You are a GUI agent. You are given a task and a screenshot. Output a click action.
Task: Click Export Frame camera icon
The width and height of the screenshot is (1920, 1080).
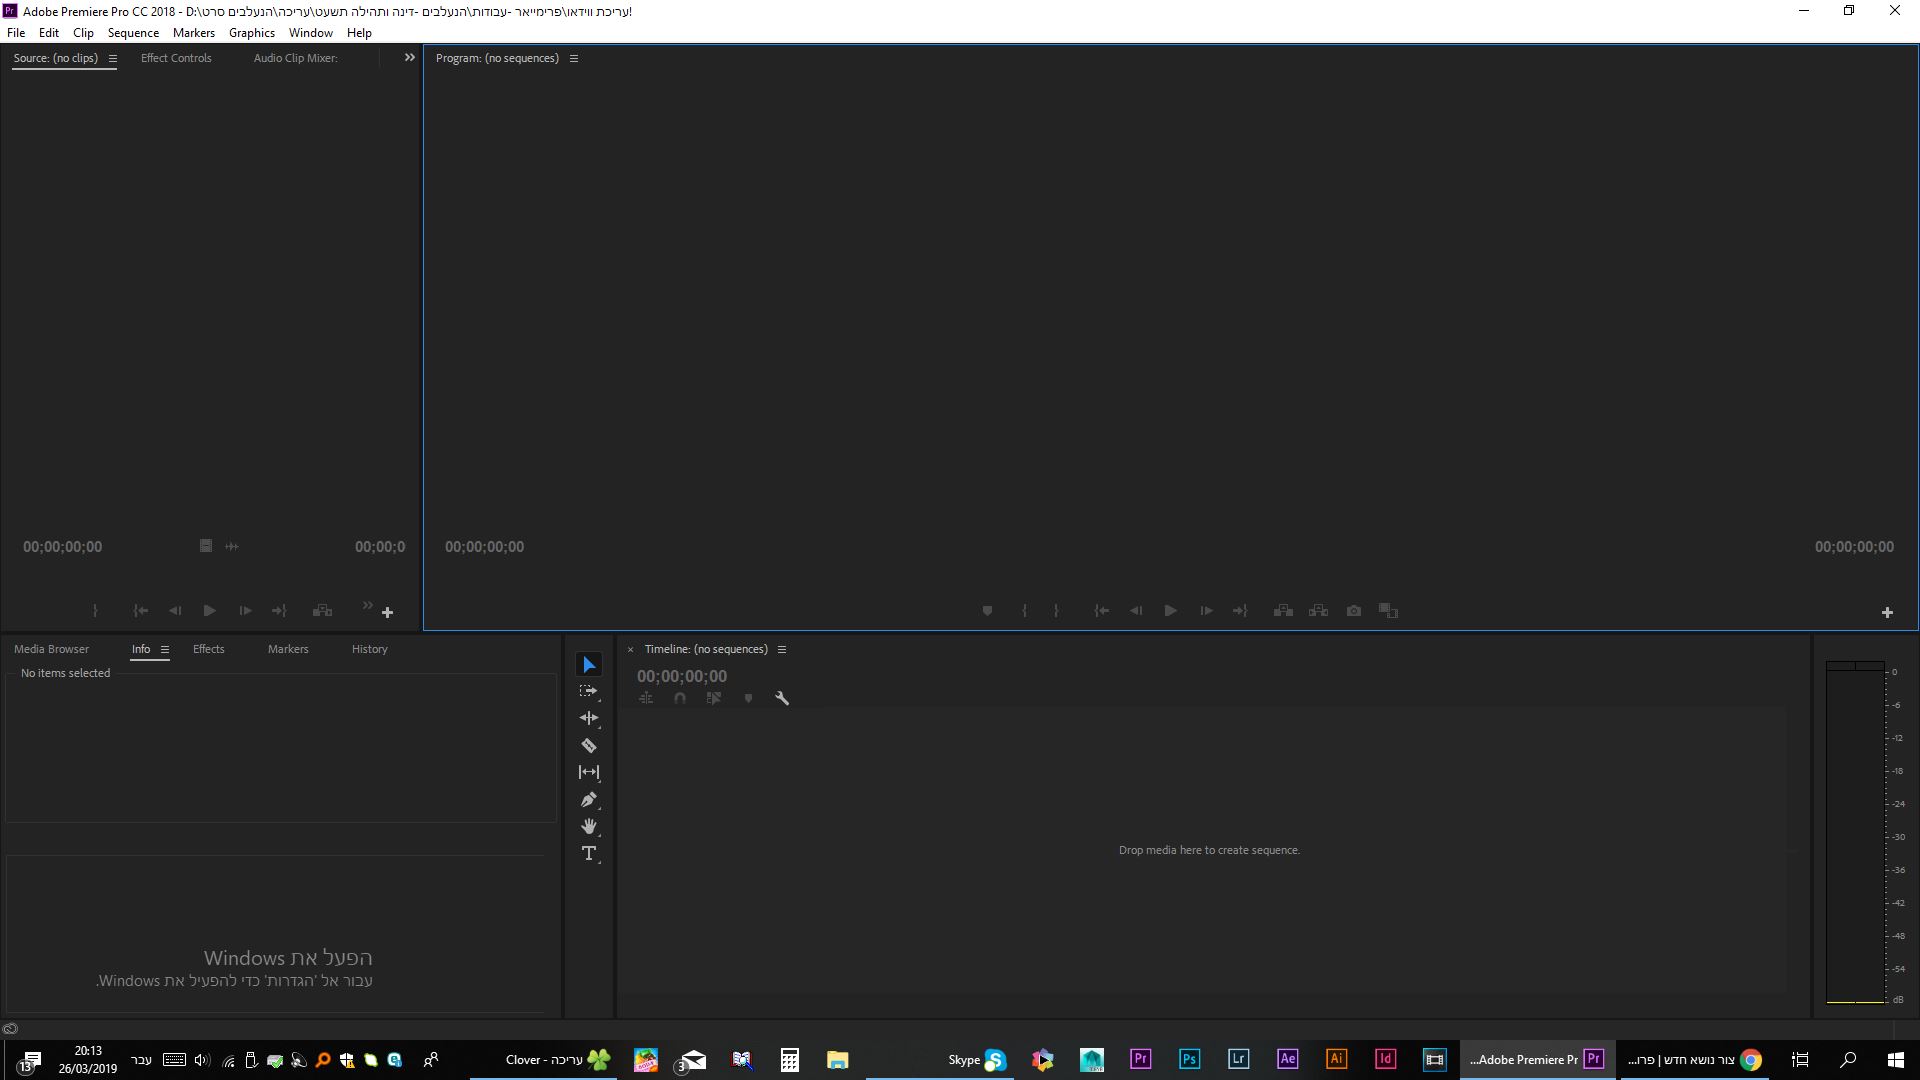pyautogui.click(x=1354, y=611)
